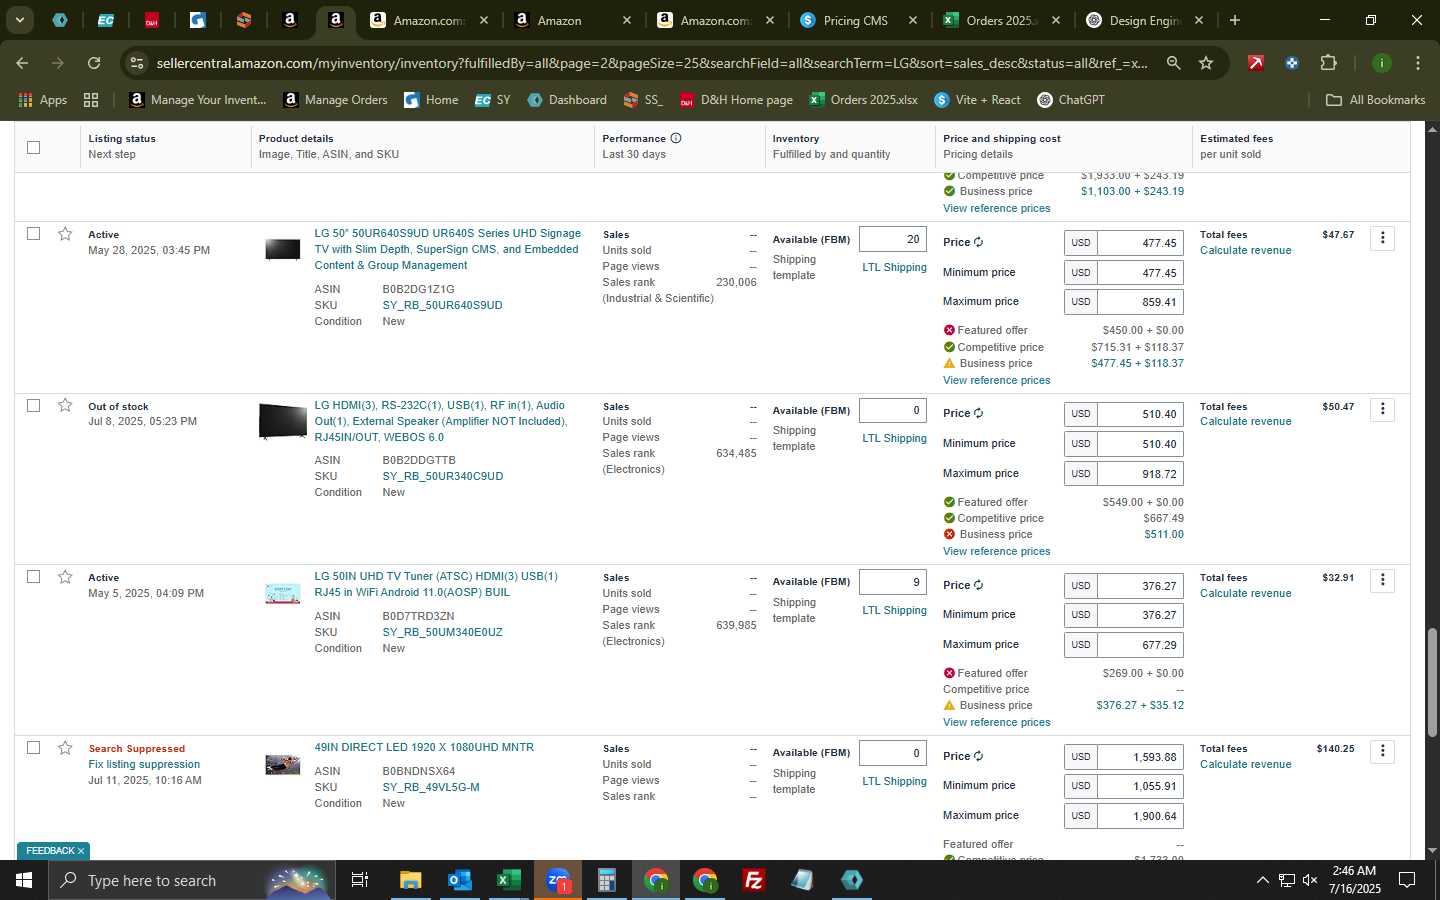The height and width of the screenshot is (900, 1440).
Task: Edit available quantity field showing 20
Action: click(892, 239)
